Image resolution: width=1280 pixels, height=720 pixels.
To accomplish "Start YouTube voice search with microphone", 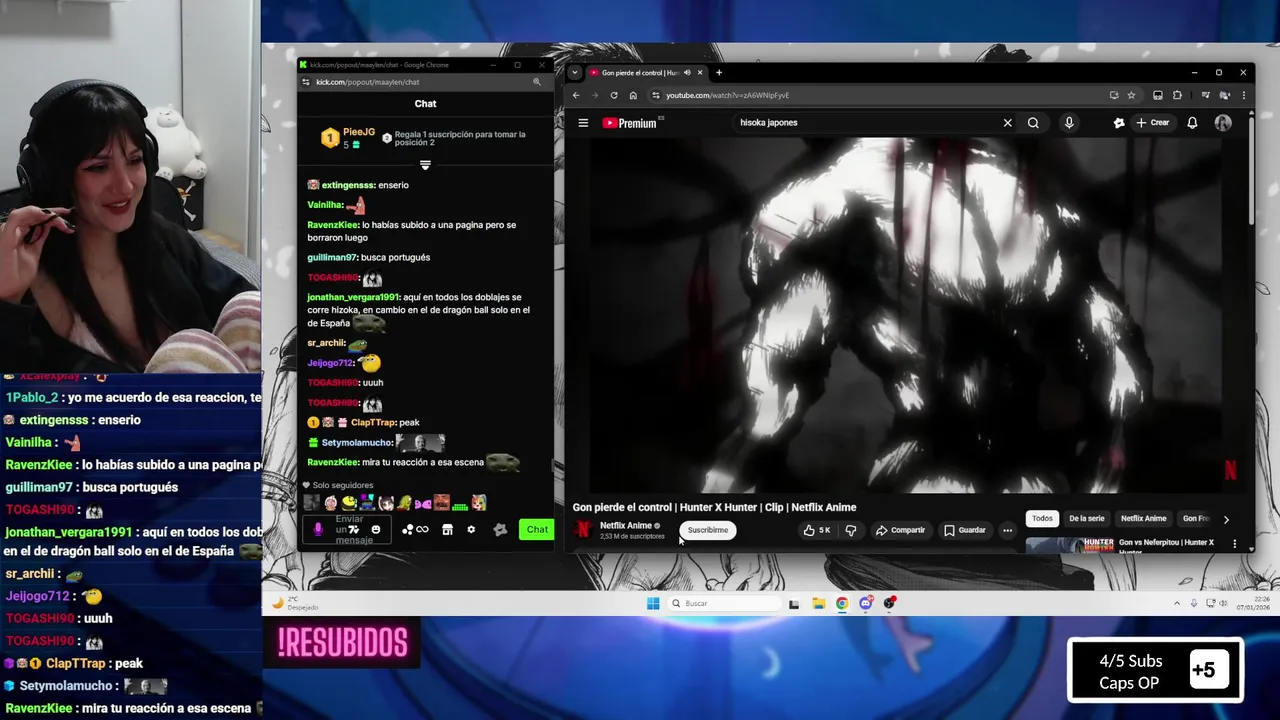I will (1069, 123).
